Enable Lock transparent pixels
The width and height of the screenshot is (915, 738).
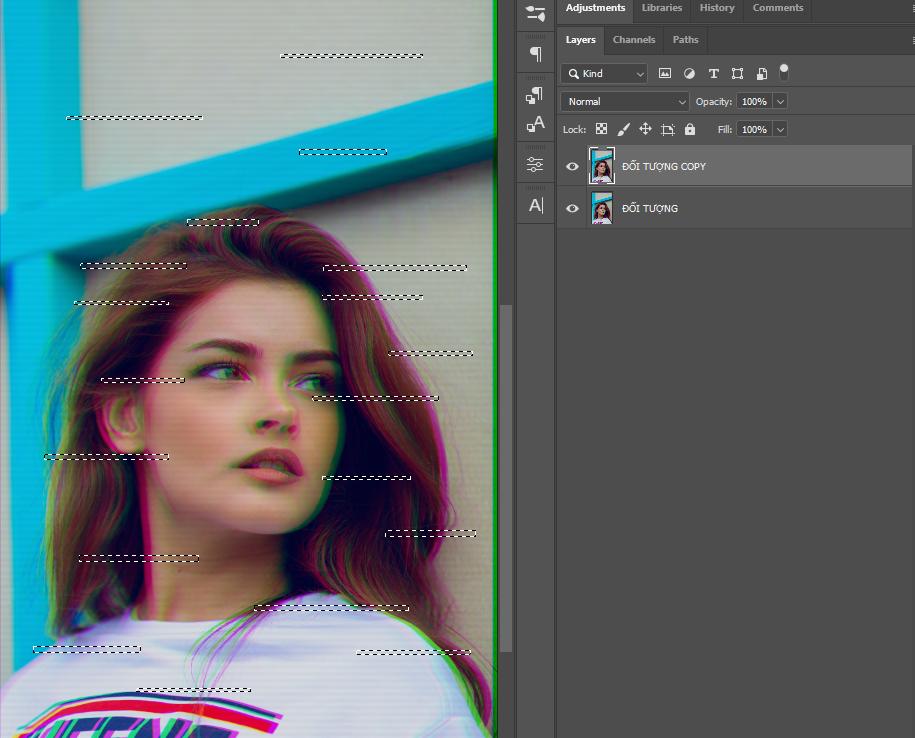click(x=601, y=129)
